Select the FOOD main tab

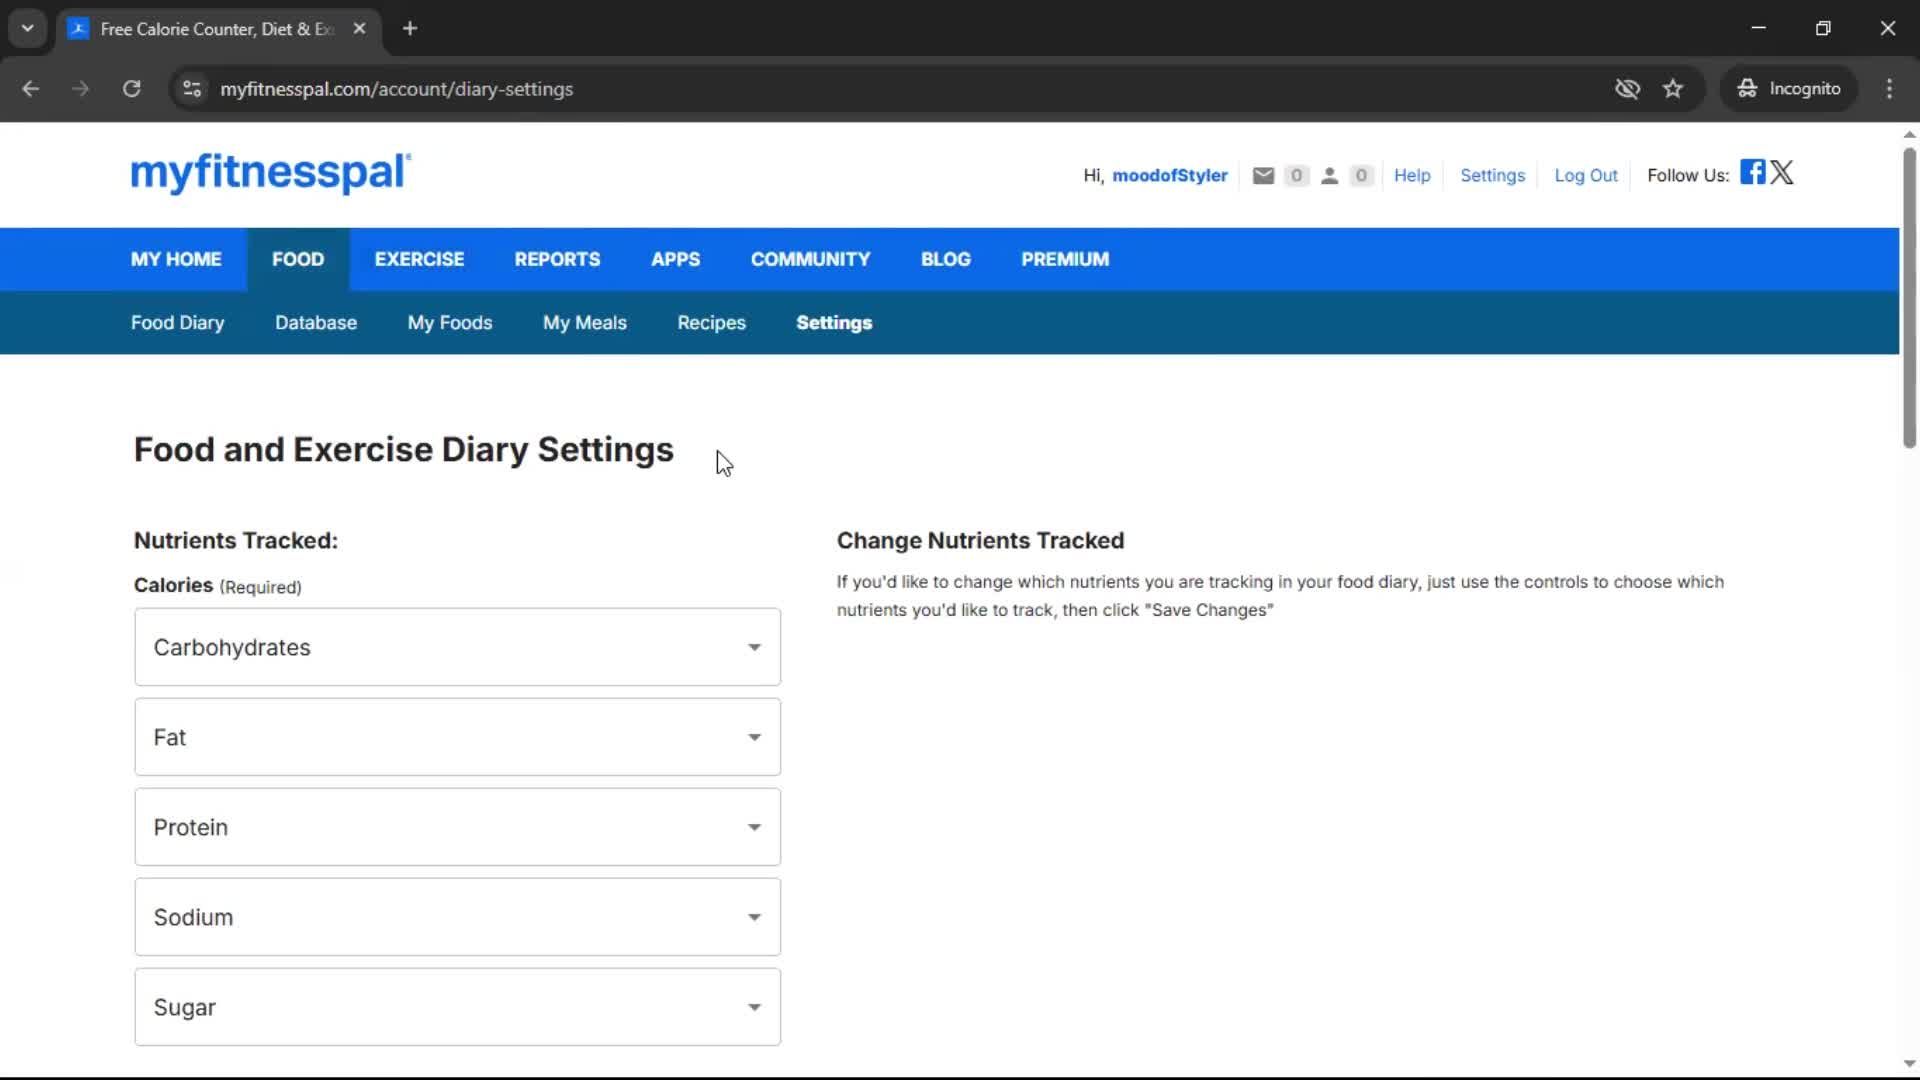(x=298, y=259)
